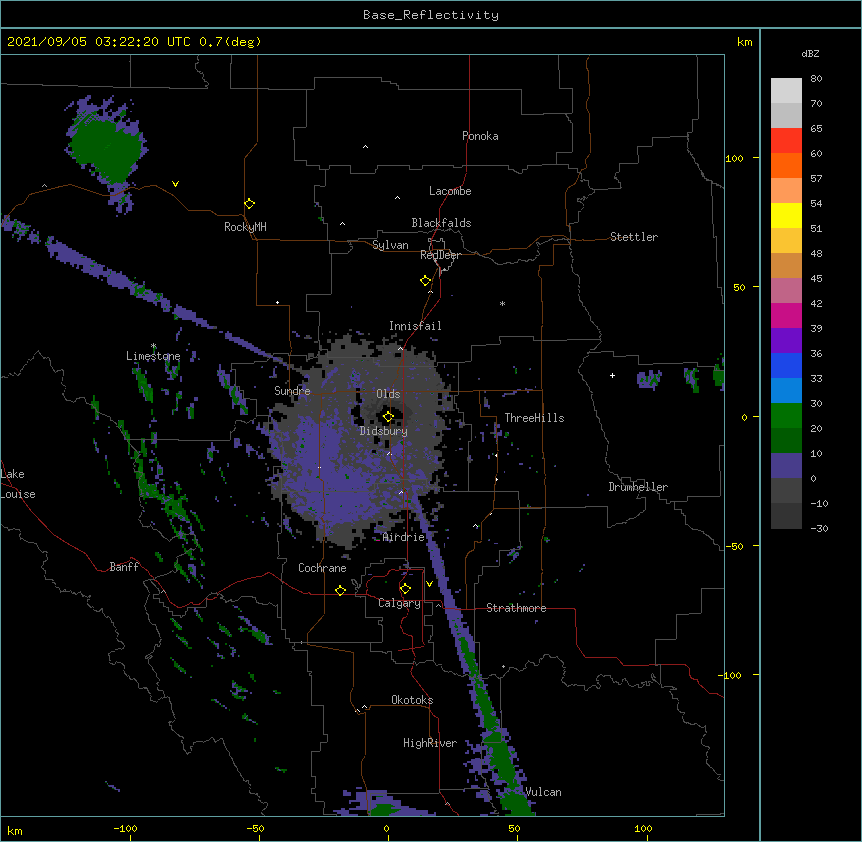Click the HighRiver town label
This screenshot has height=842, width=862.
pos(430,743)
